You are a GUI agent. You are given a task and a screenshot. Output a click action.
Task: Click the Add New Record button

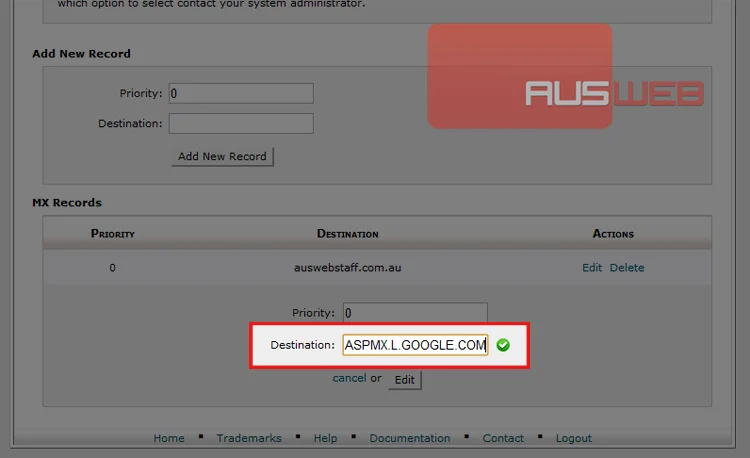coord(222,156)
